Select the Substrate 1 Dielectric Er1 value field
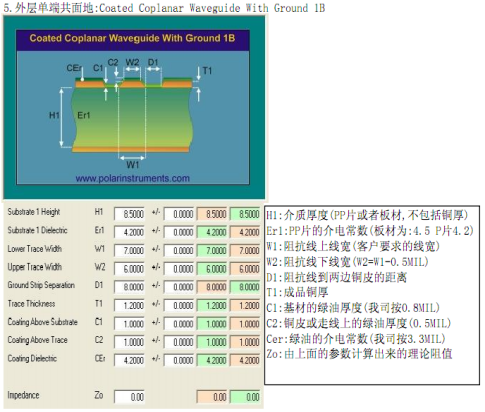485x412 pixels. click(x=129, y=232)
